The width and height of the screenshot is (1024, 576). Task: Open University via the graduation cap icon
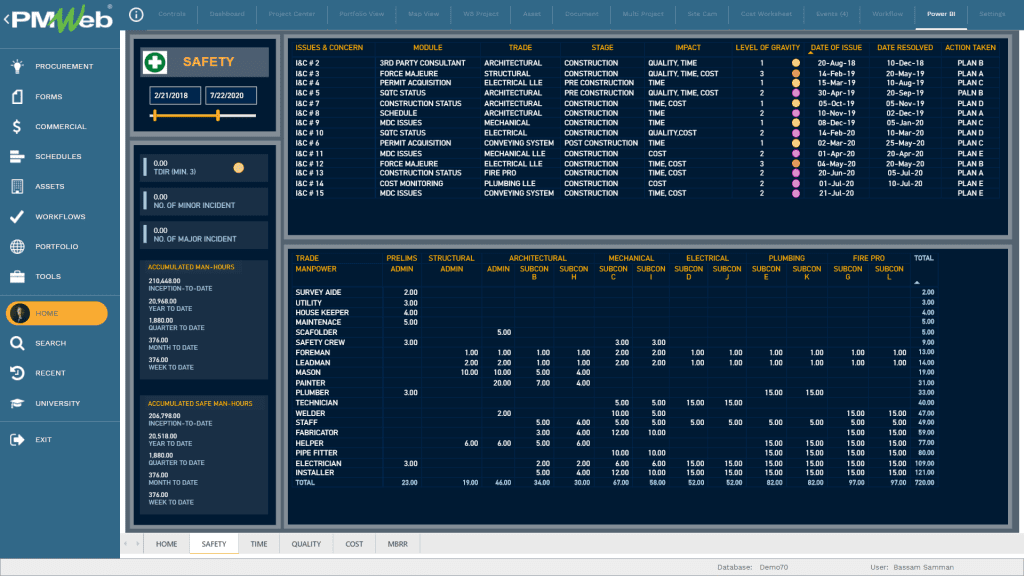click(17, 404)
